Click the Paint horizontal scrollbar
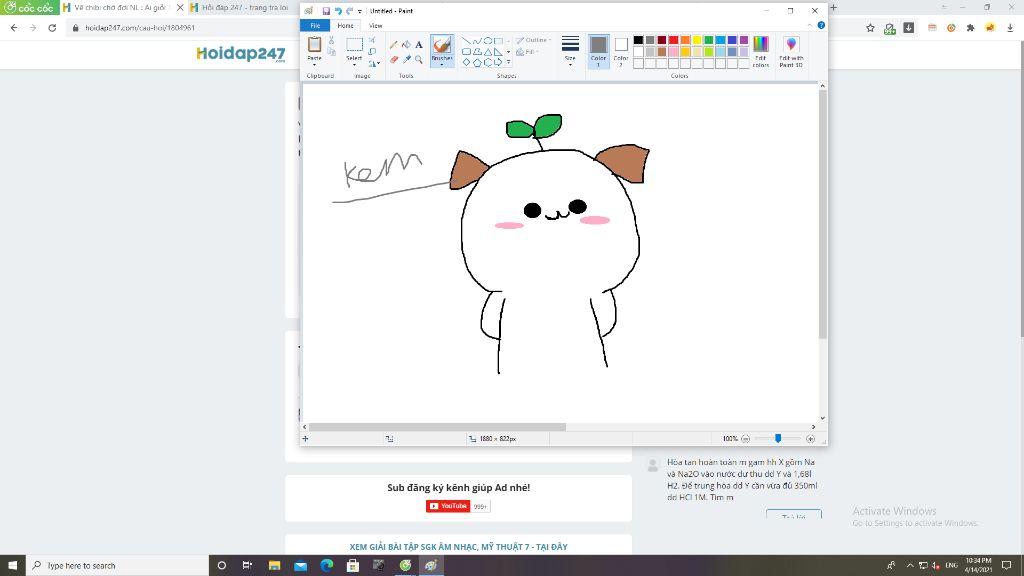The height and width of the screenshot is (576, 1024). point(438,427)
